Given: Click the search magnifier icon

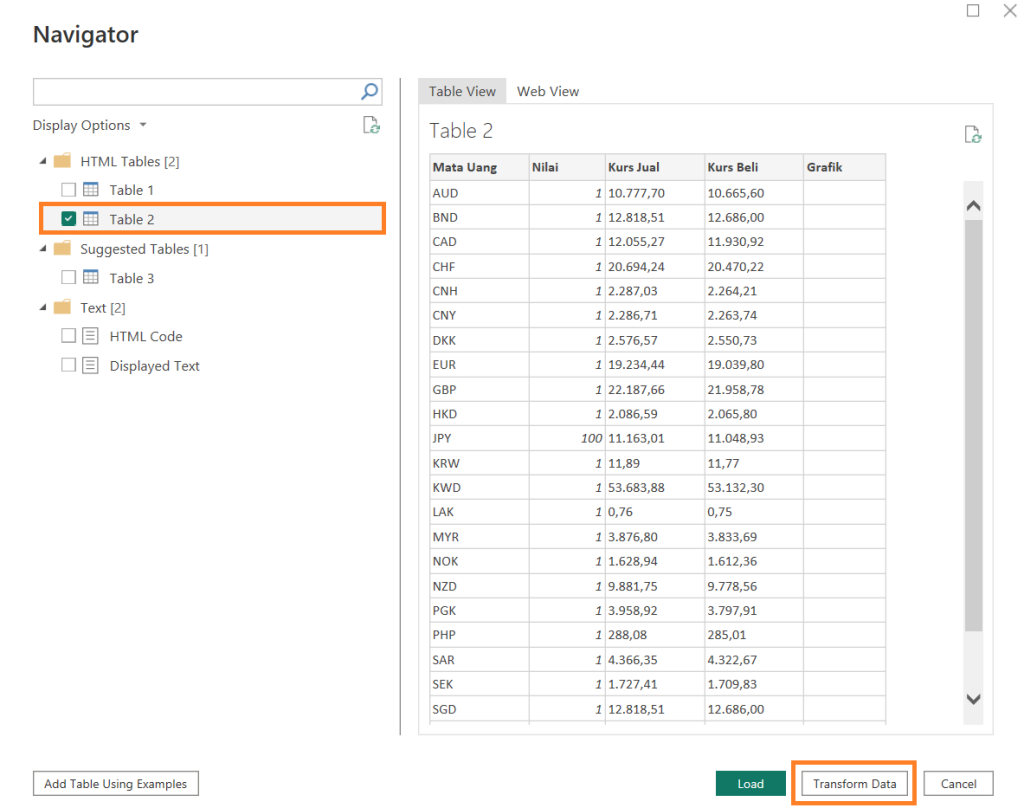Looking at the screenshot, I should [369, 92].
